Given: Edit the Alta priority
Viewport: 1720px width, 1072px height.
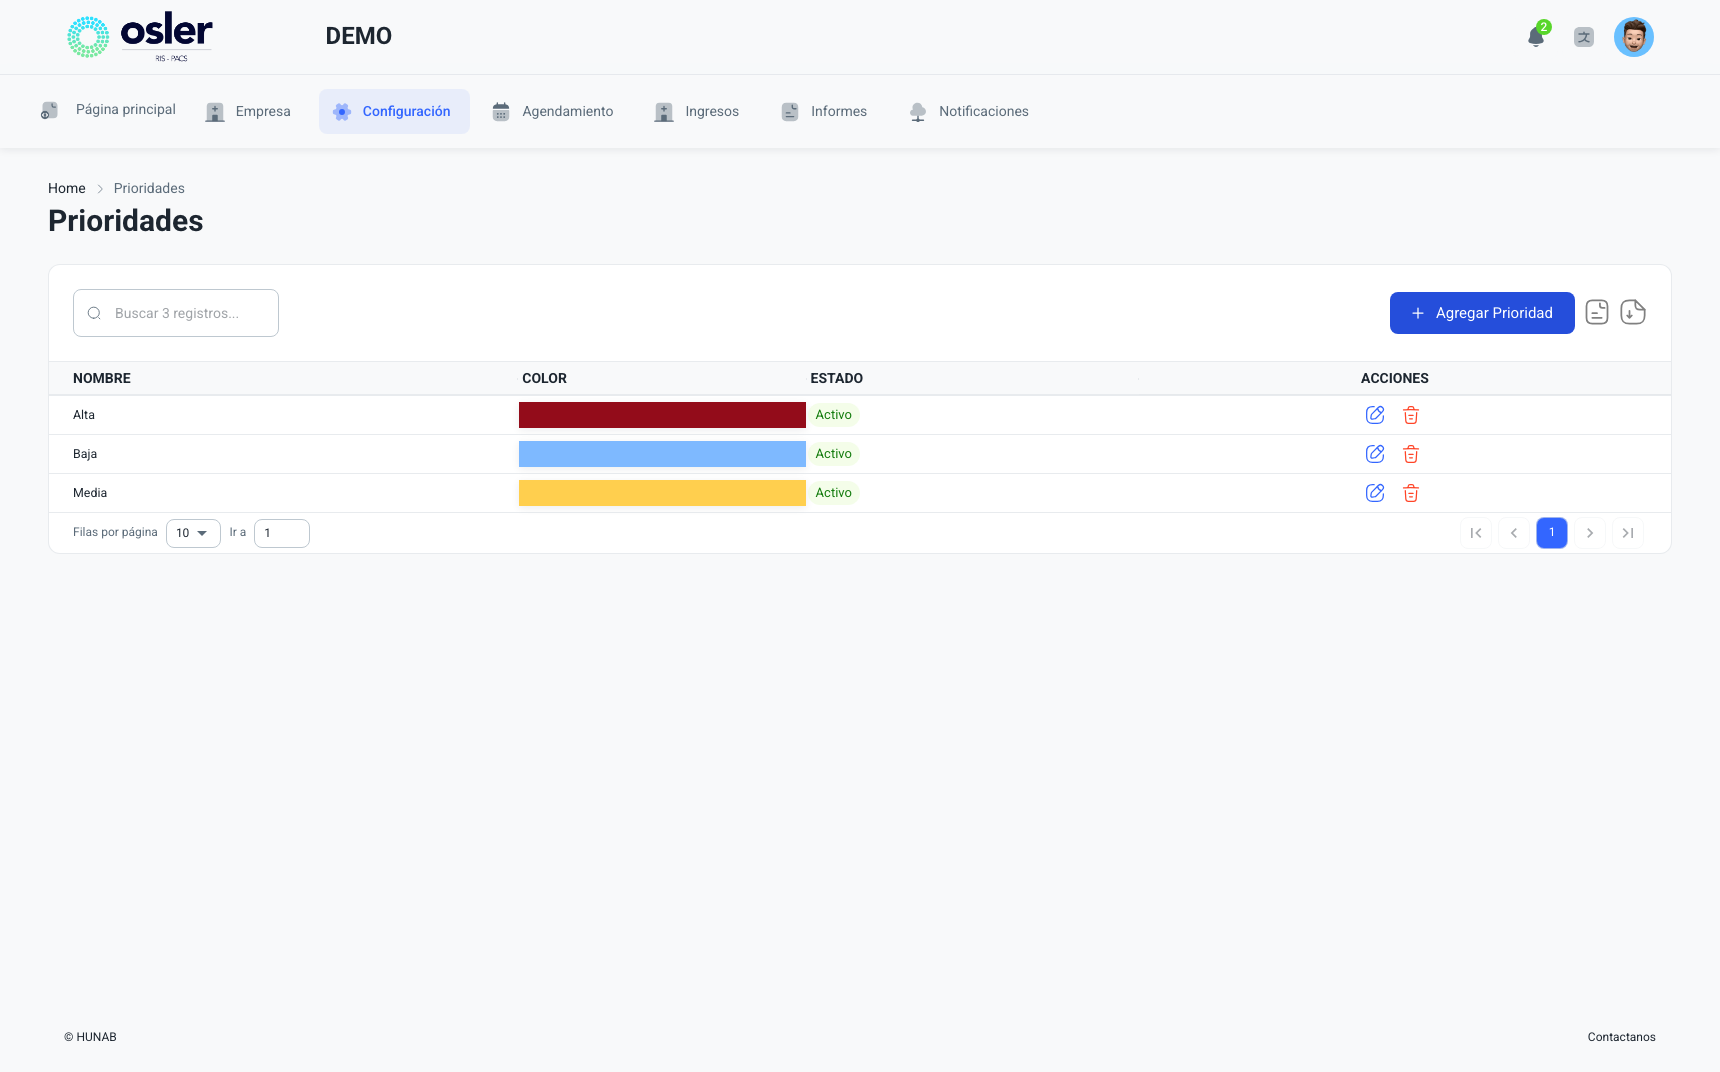Looking at the screenshot, I should point(1375,415).
